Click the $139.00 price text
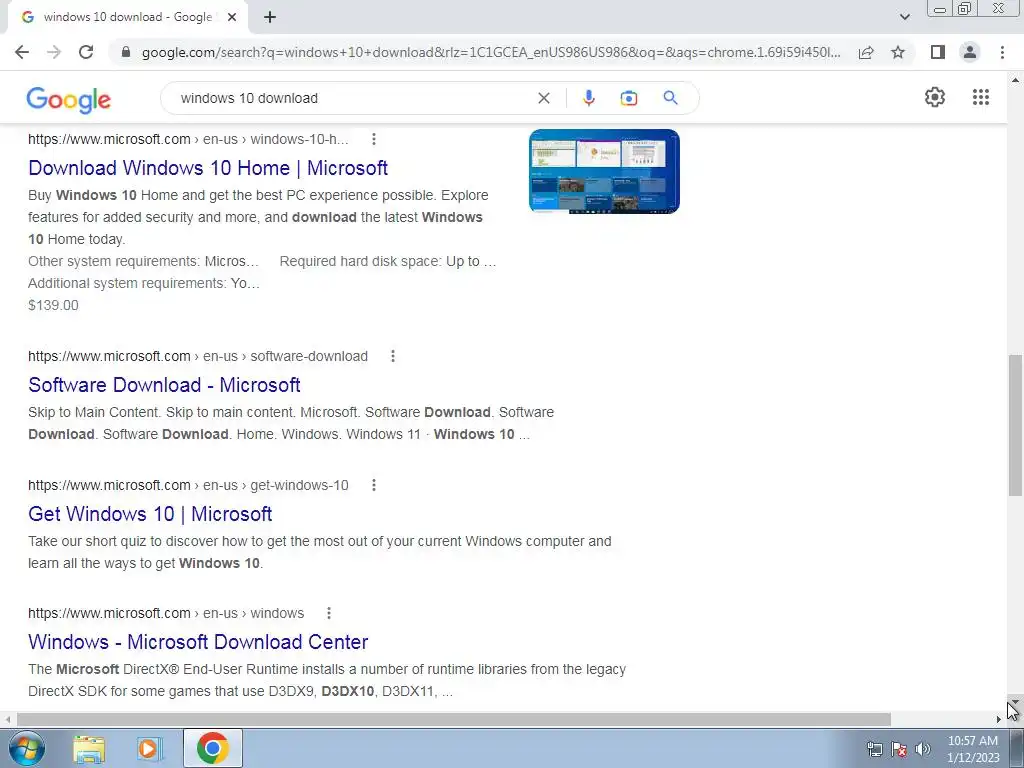1024x768 pixels. point(53,305)
